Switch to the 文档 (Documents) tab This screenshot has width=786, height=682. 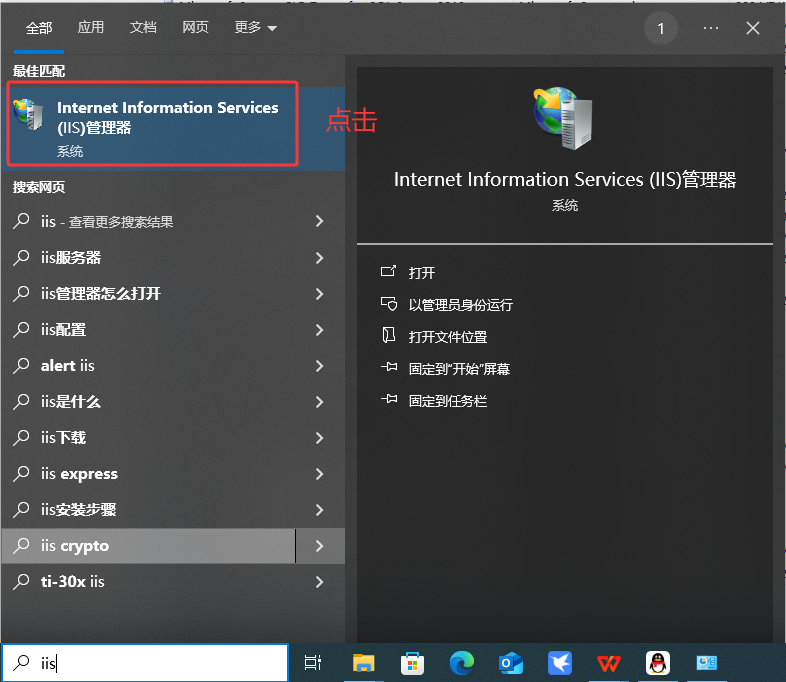pos(143,28)
